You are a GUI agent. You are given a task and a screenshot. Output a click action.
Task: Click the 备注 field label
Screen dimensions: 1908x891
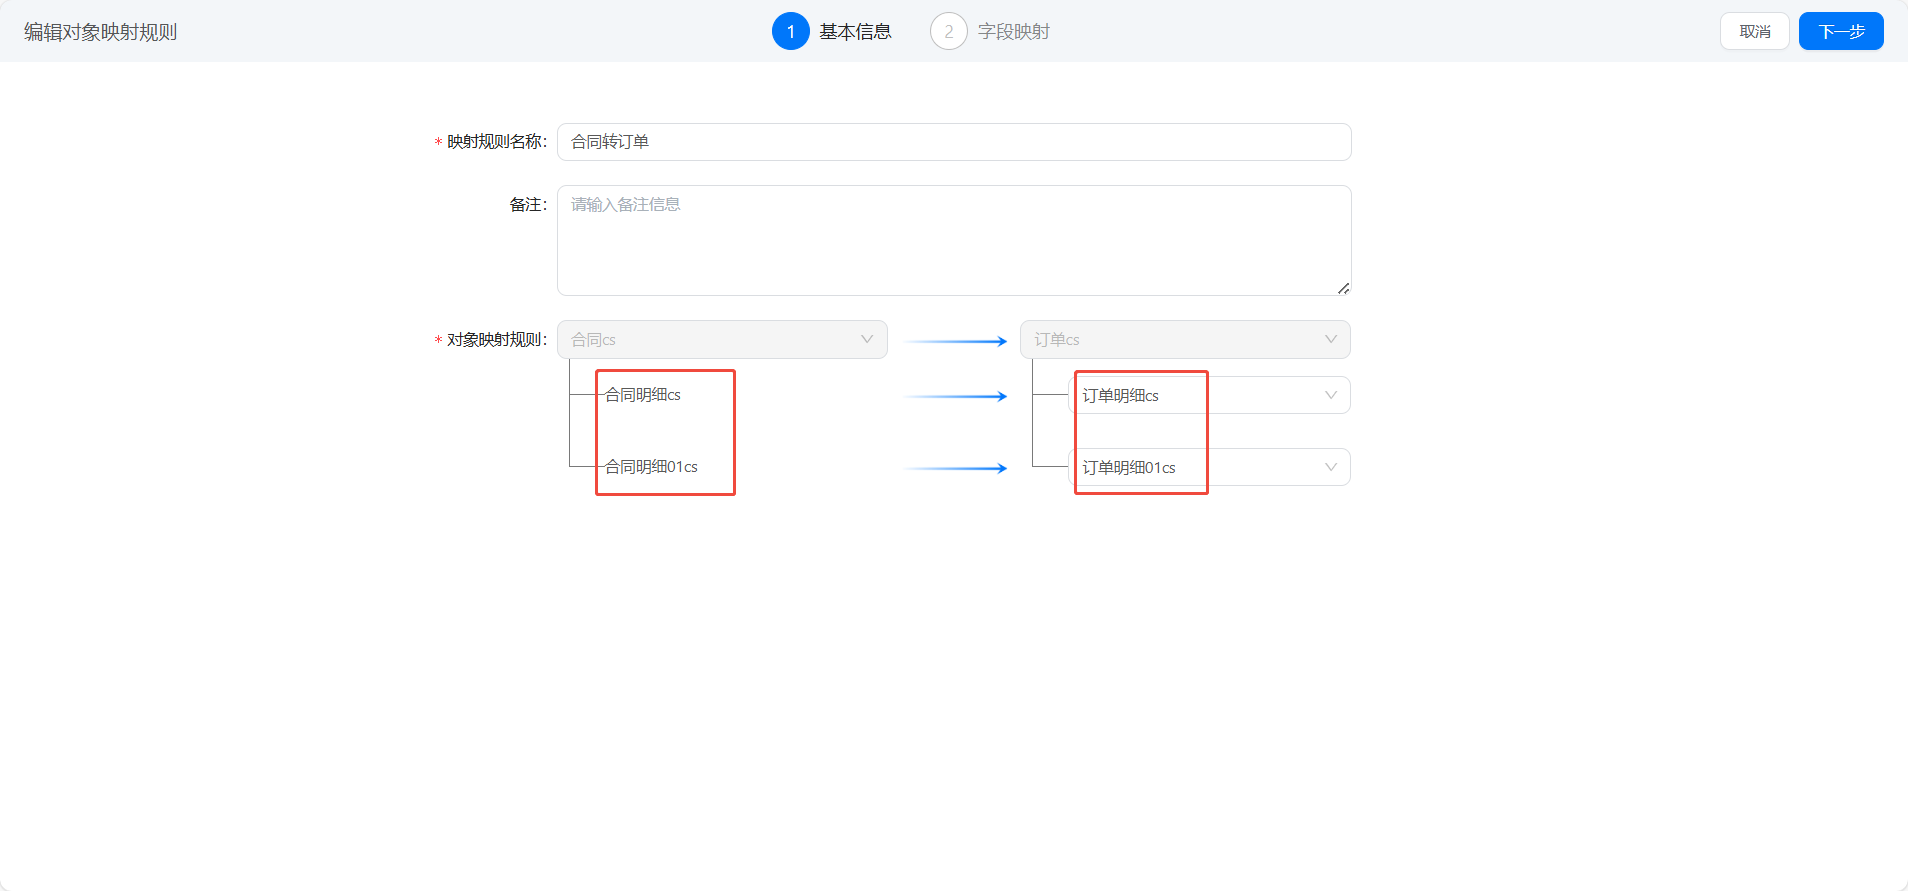[528, 205]
